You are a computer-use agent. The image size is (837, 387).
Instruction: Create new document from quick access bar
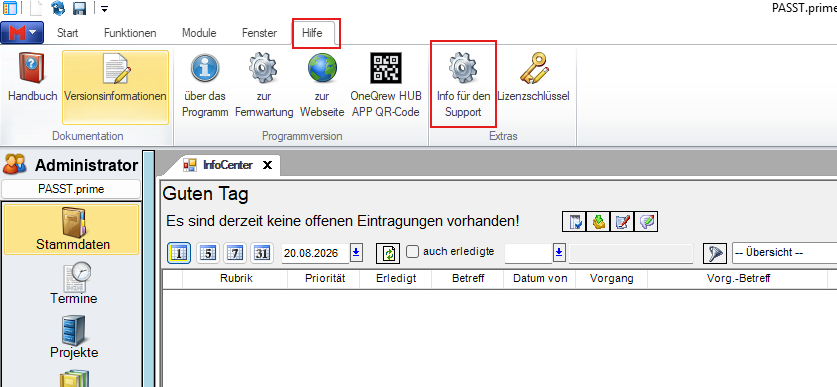35,8
